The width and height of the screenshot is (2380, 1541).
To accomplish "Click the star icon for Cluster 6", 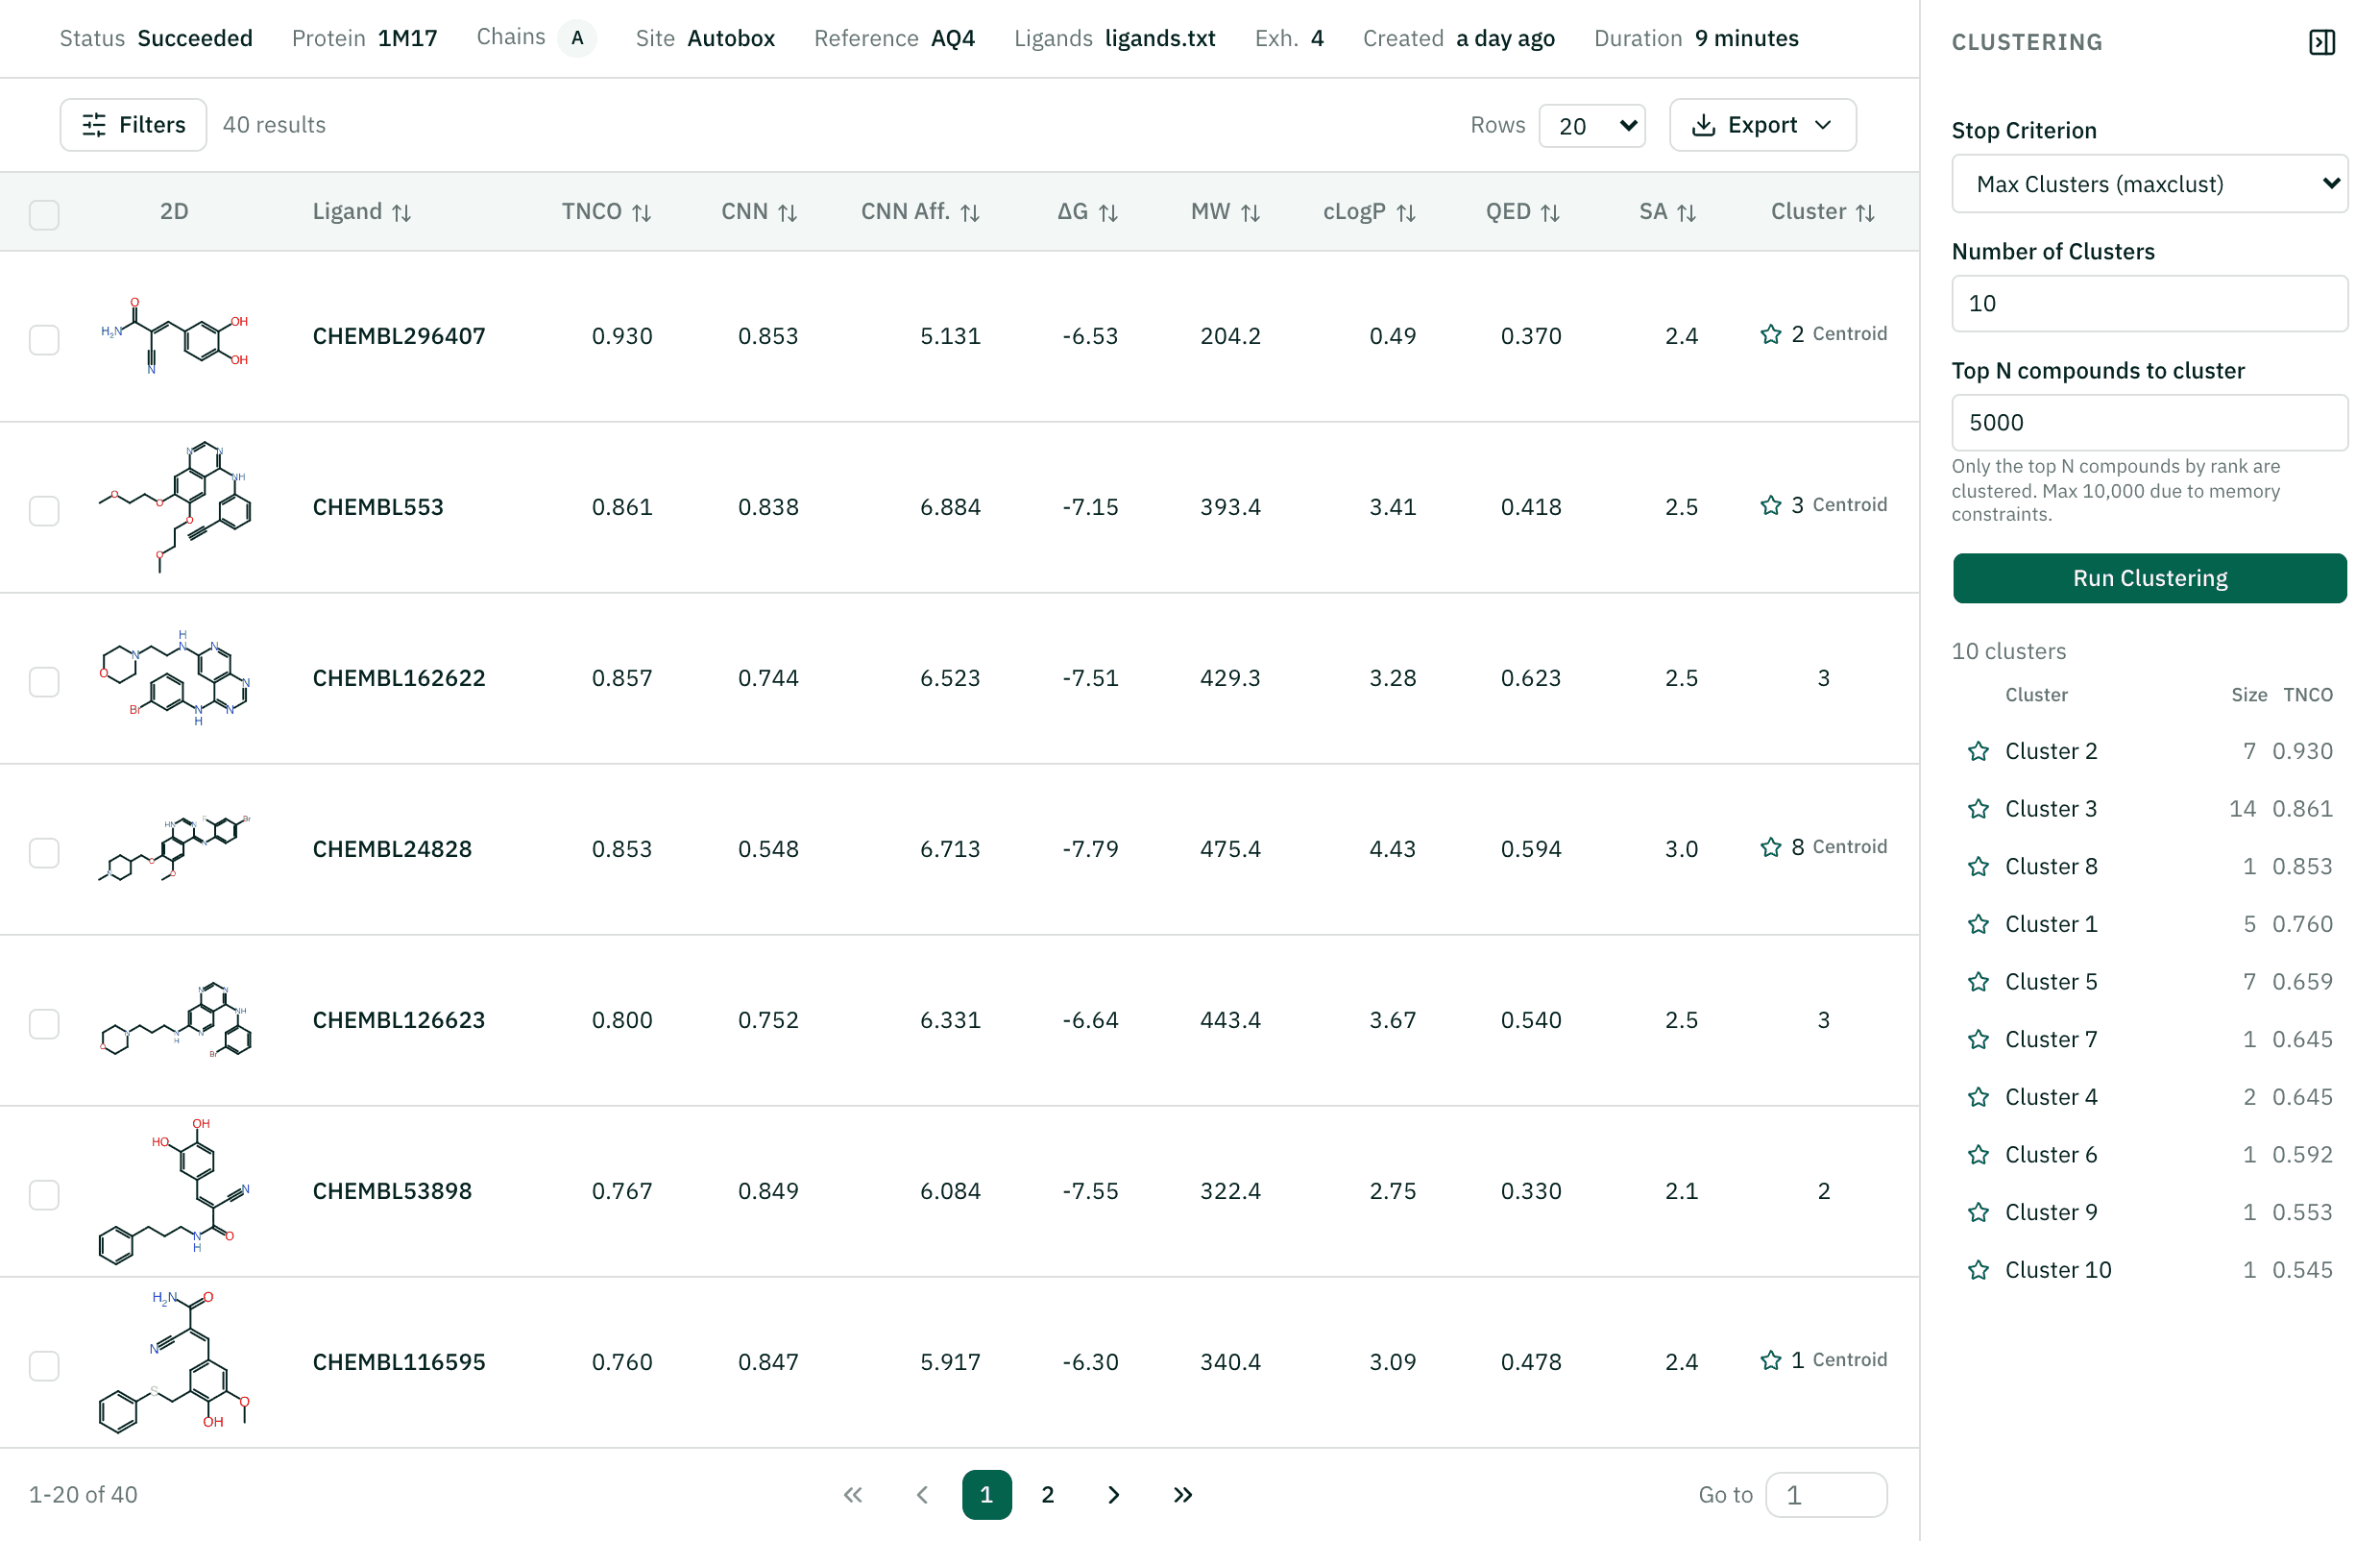I will tap(1978, 1155).
